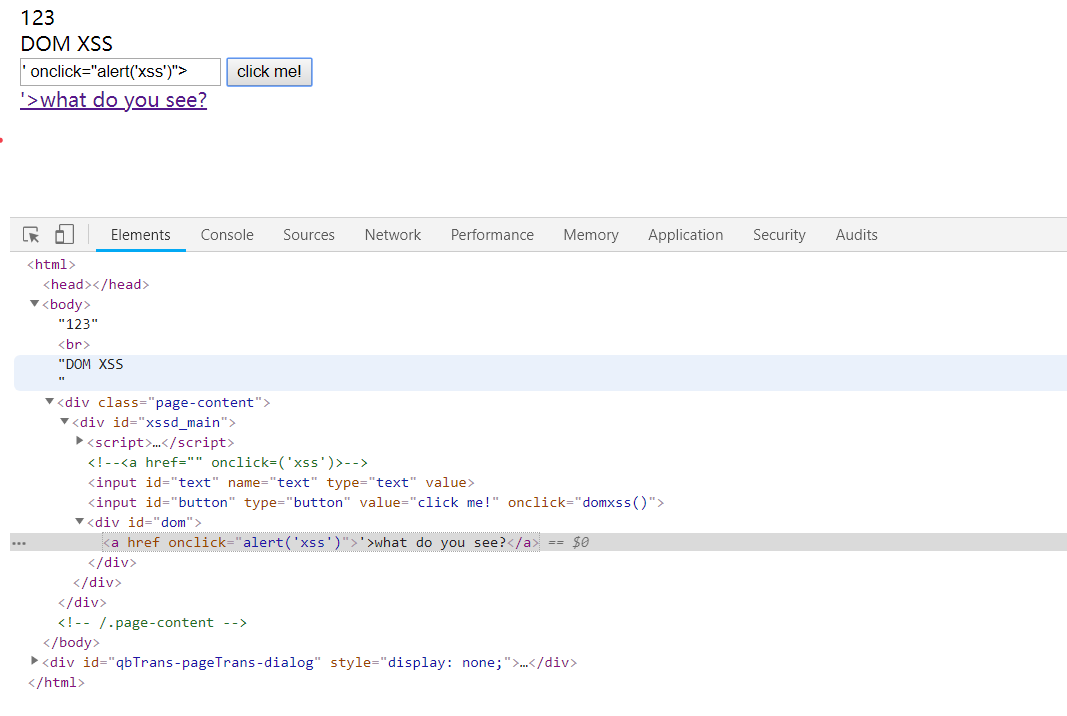1067x716 pixels.
Task: Collapse the div class page-content node
Action: tap(49, 402)
